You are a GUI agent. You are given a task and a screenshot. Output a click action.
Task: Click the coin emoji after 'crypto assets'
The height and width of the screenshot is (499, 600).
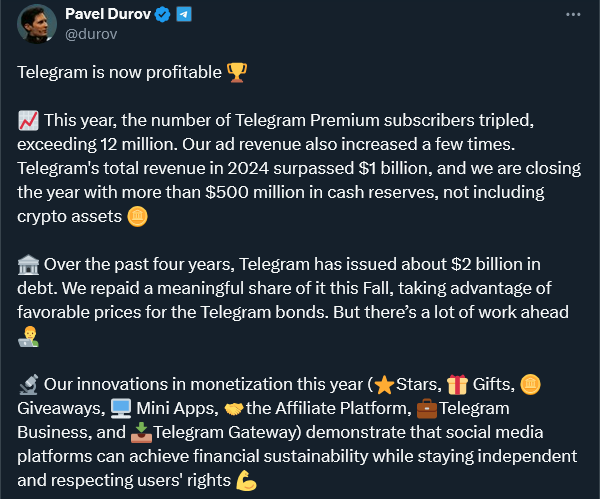pos(138,216)
